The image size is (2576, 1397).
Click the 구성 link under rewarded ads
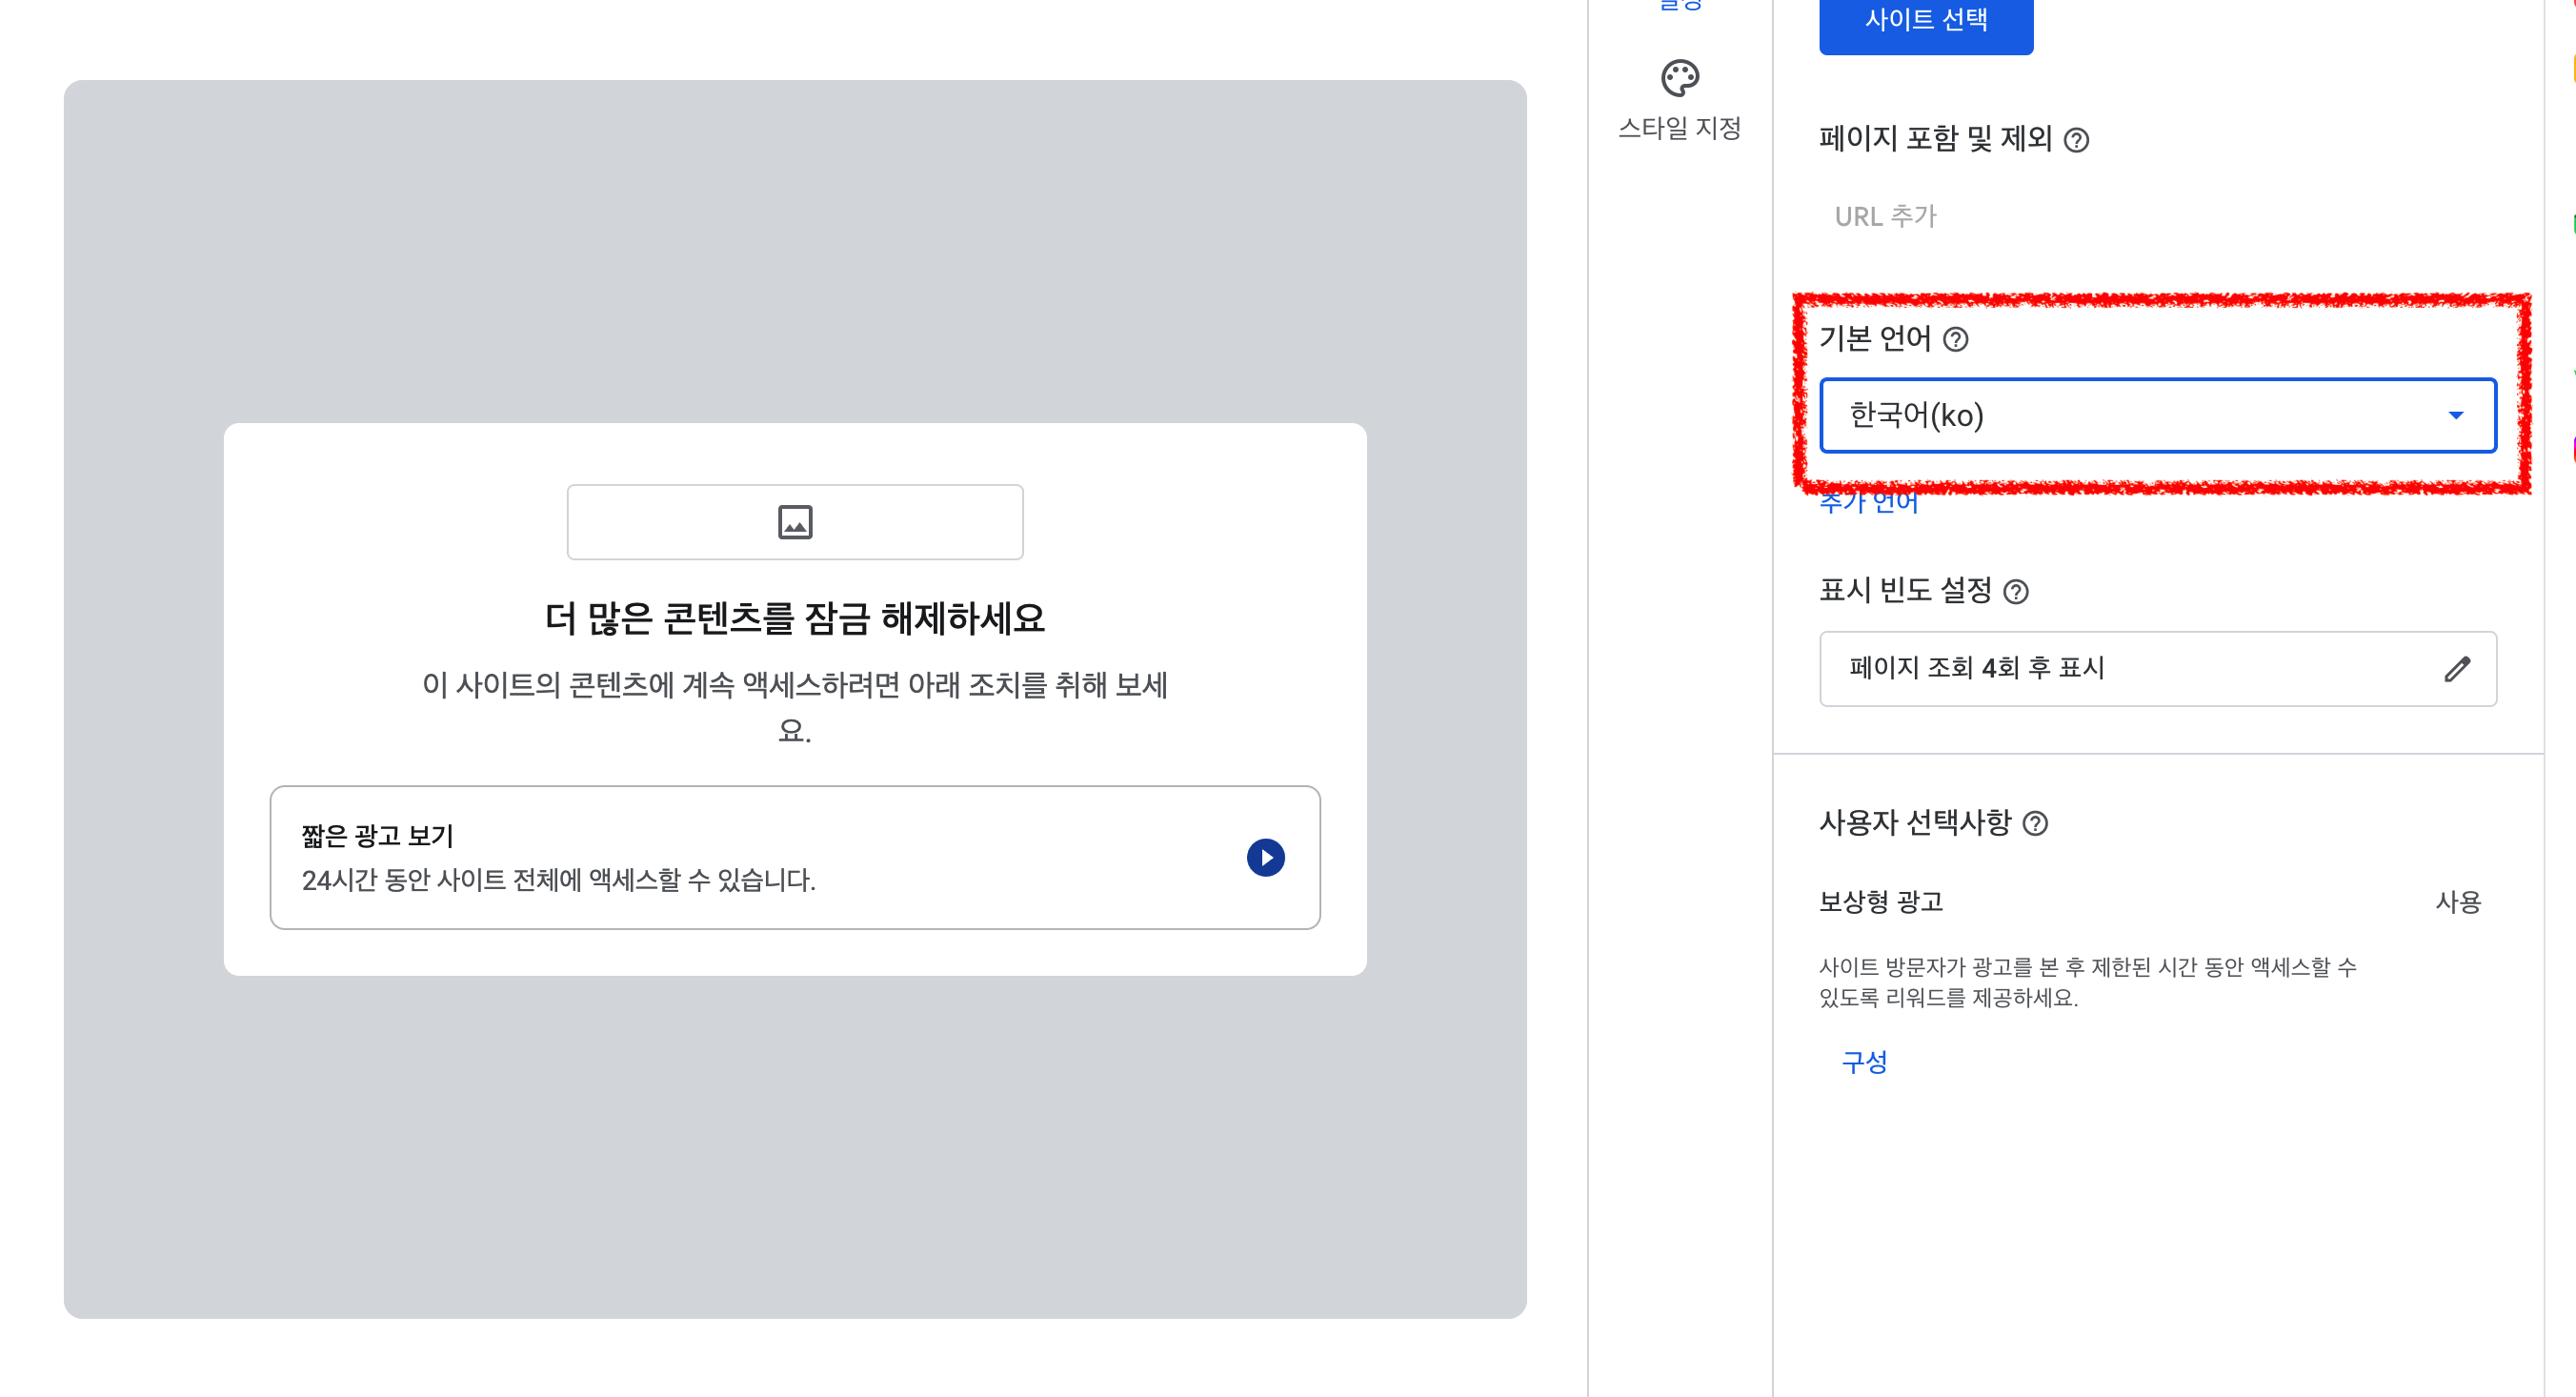click(1865, 1062)
